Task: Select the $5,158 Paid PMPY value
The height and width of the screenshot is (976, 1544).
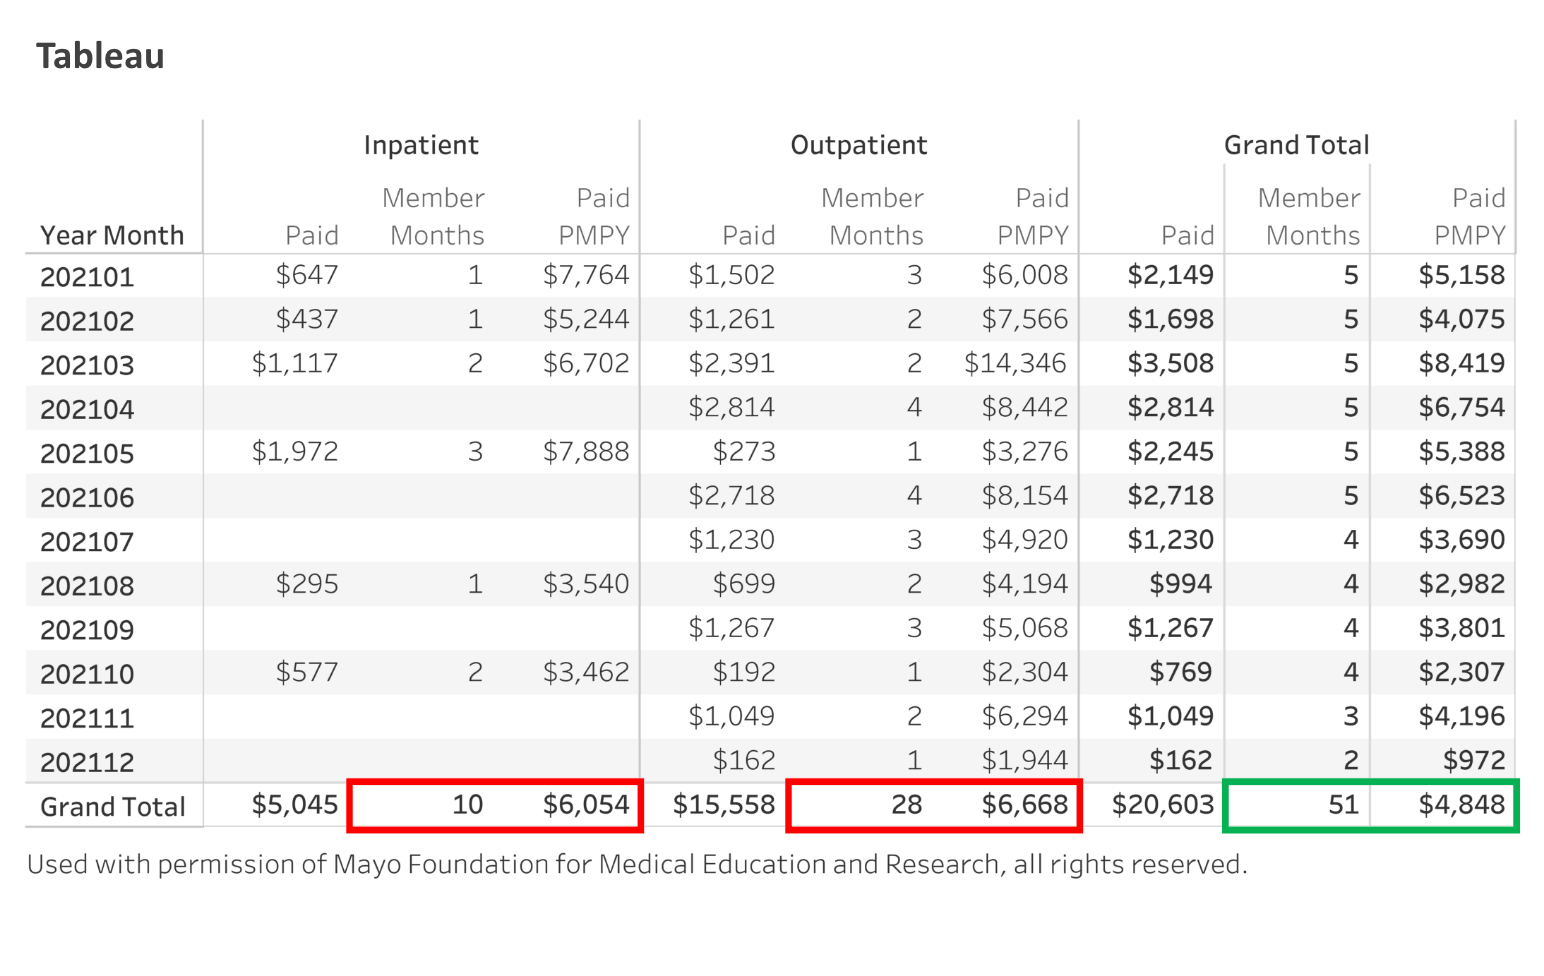Action: 1462,275
